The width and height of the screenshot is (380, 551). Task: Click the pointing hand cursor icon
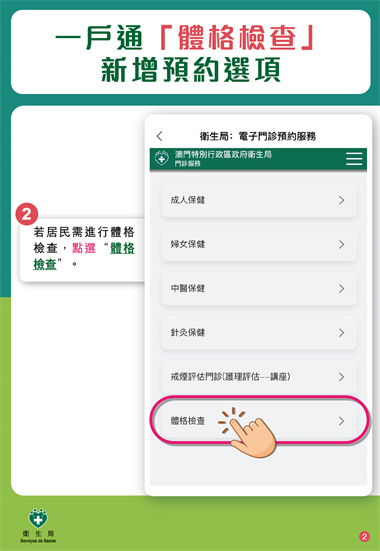(x=250, y=433)
